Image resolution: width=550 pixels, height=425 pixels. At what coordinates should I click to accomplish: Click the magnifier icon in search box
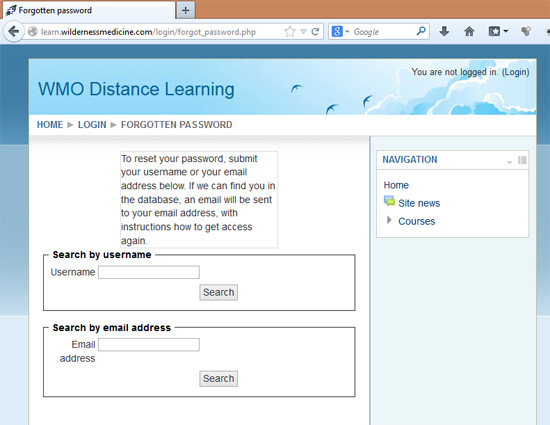tap(421, 31)
